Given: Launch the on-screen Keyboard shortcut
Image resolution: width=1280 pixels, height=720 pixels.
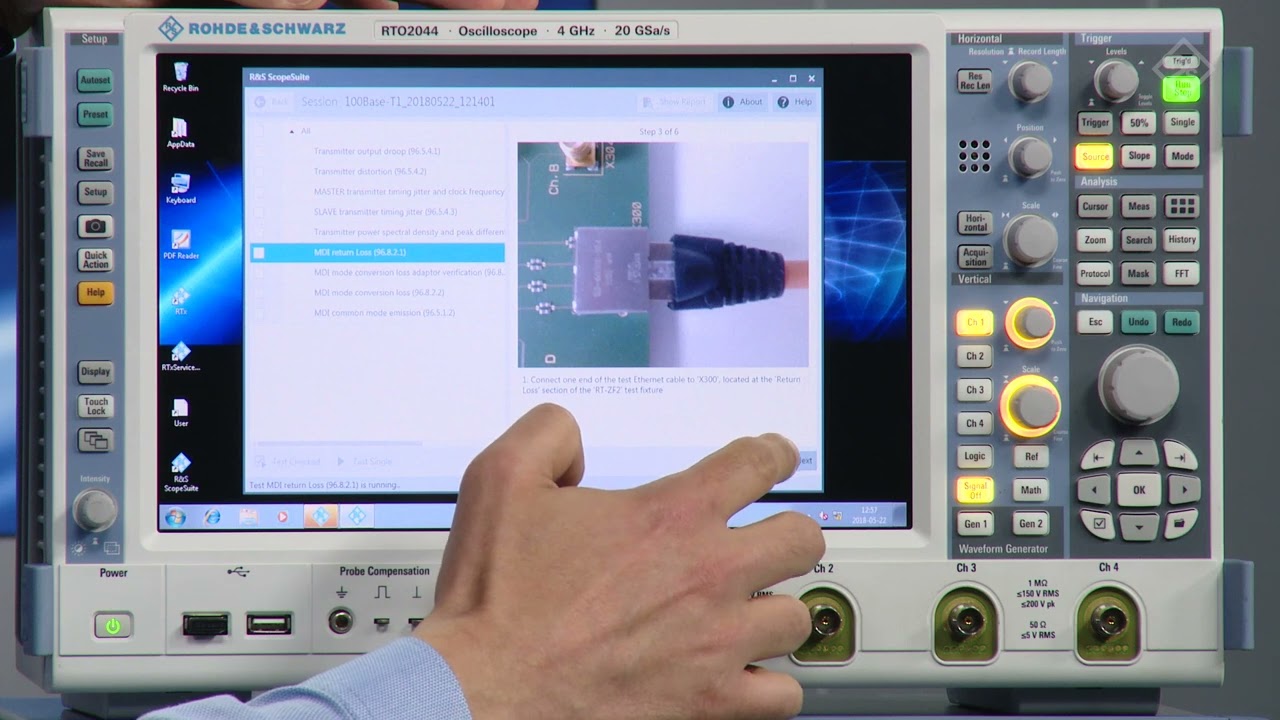Looking at the screenshot, I should pyautogui.click(x=180, y=188).
